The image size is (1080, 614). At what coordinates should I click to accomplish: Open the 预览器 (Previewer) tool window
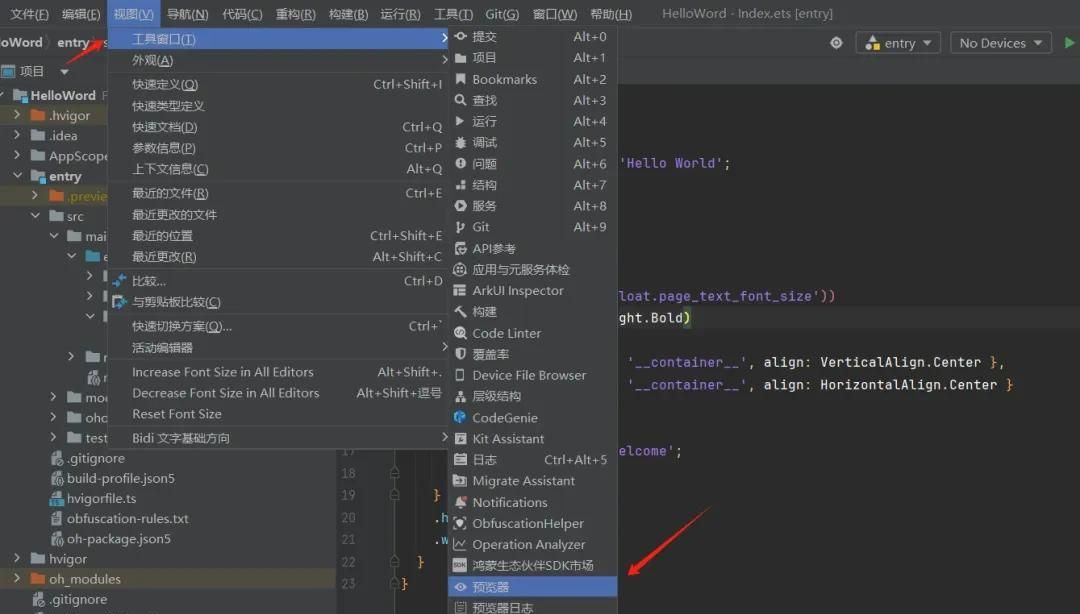(x=490, y=587)
